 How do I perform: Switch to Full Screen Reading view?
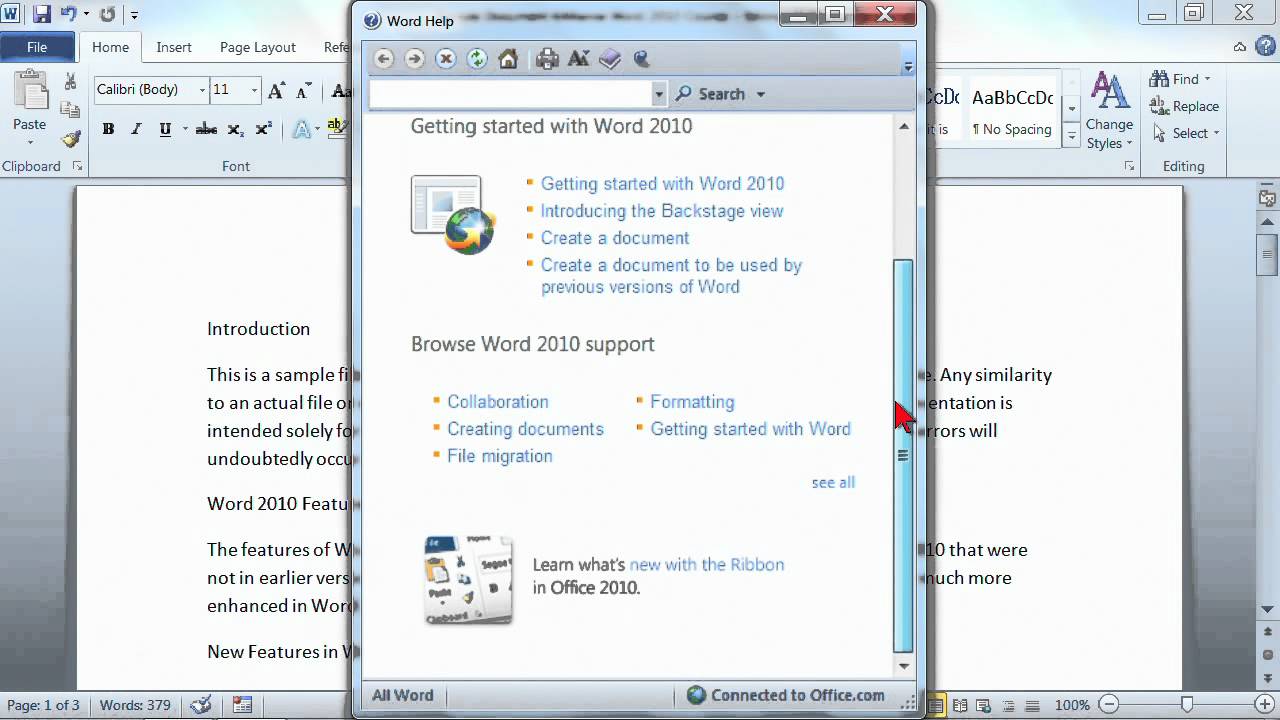(961, 705)
